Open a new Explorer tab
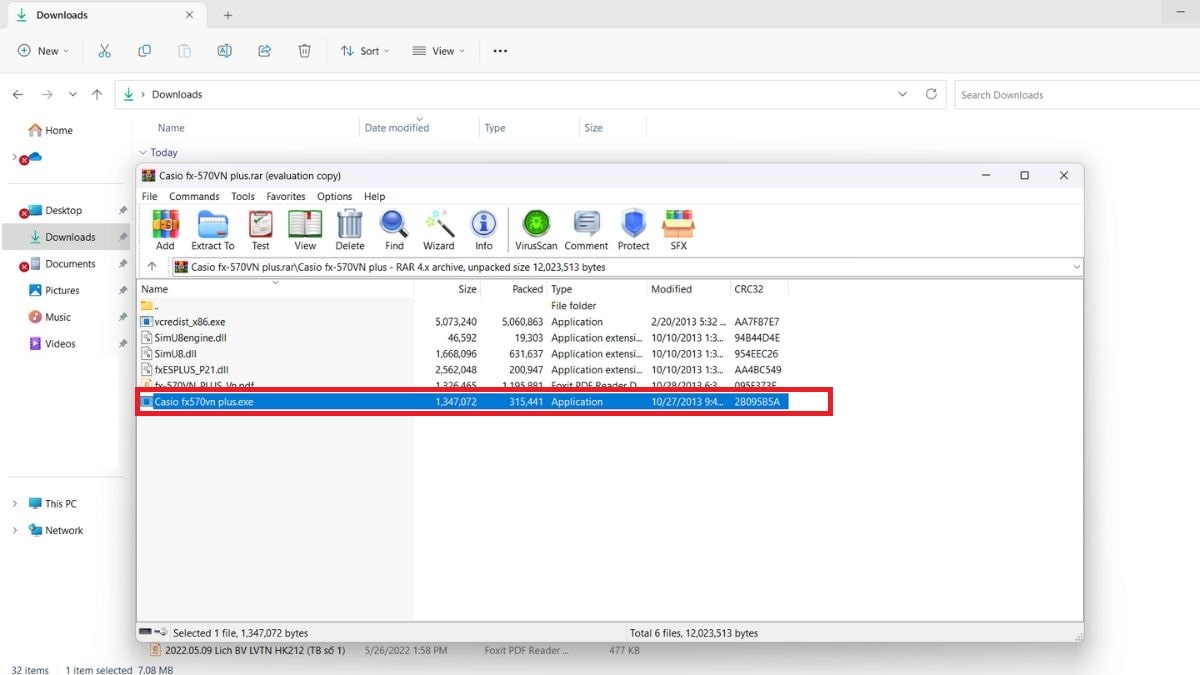The width and height of the screenshot is (1200, 675). coord(228,15)
